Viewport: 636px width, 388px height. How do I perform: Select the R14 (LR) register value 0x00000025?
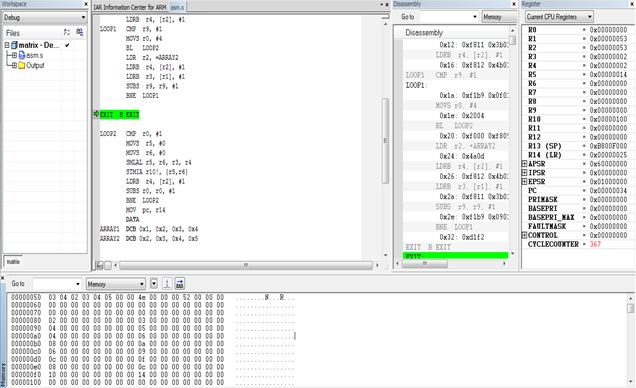(608, 155)
